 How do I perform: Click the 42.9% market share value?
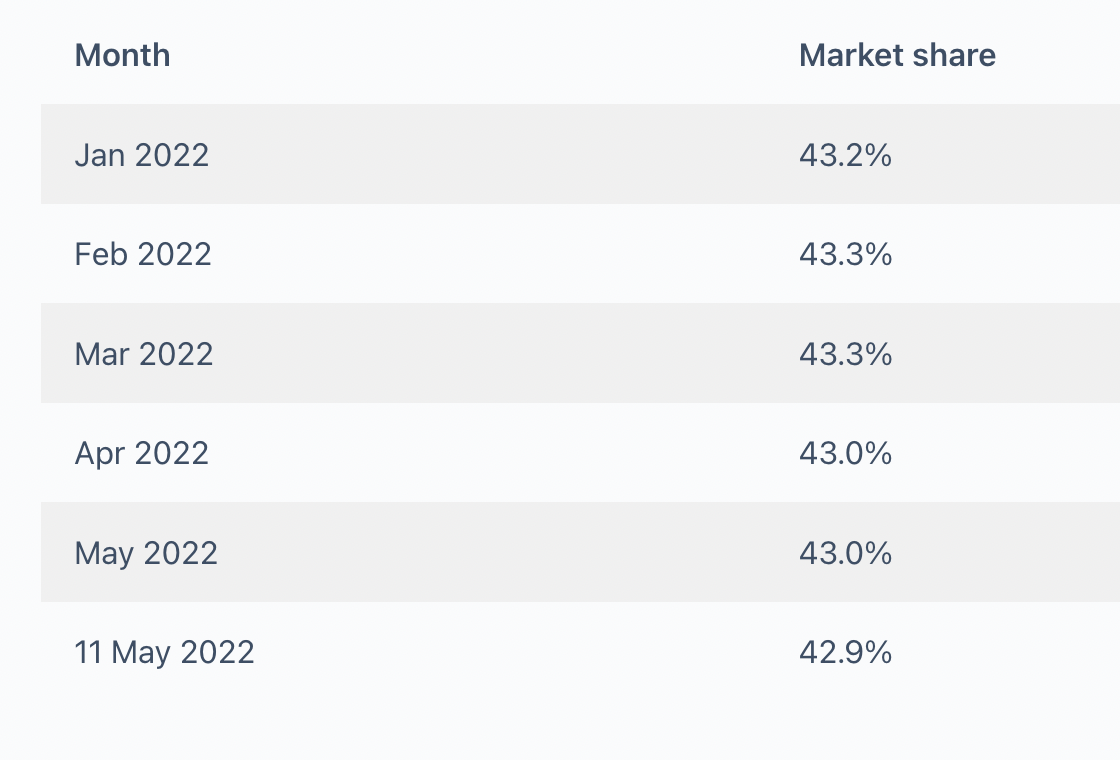(845, 652)
